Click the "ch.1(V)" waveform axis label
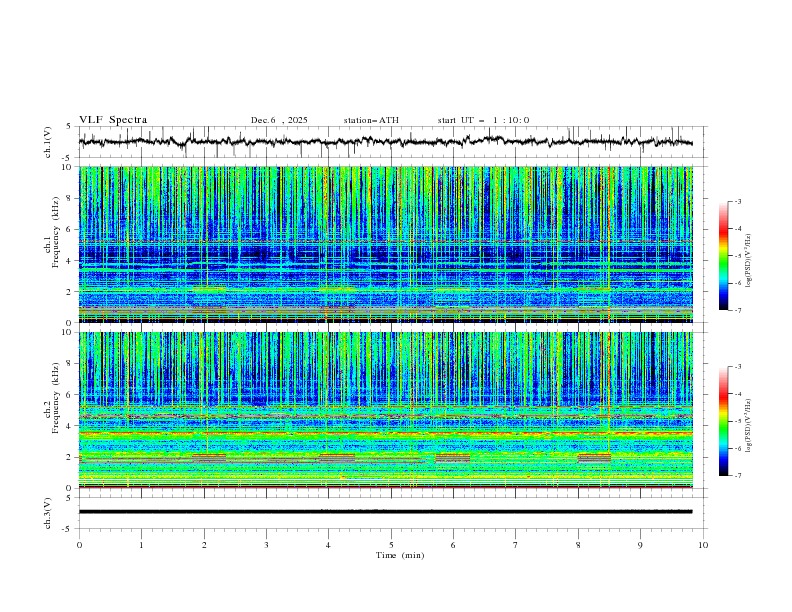This screenshot has height=612, width=792. click(47, 142)
